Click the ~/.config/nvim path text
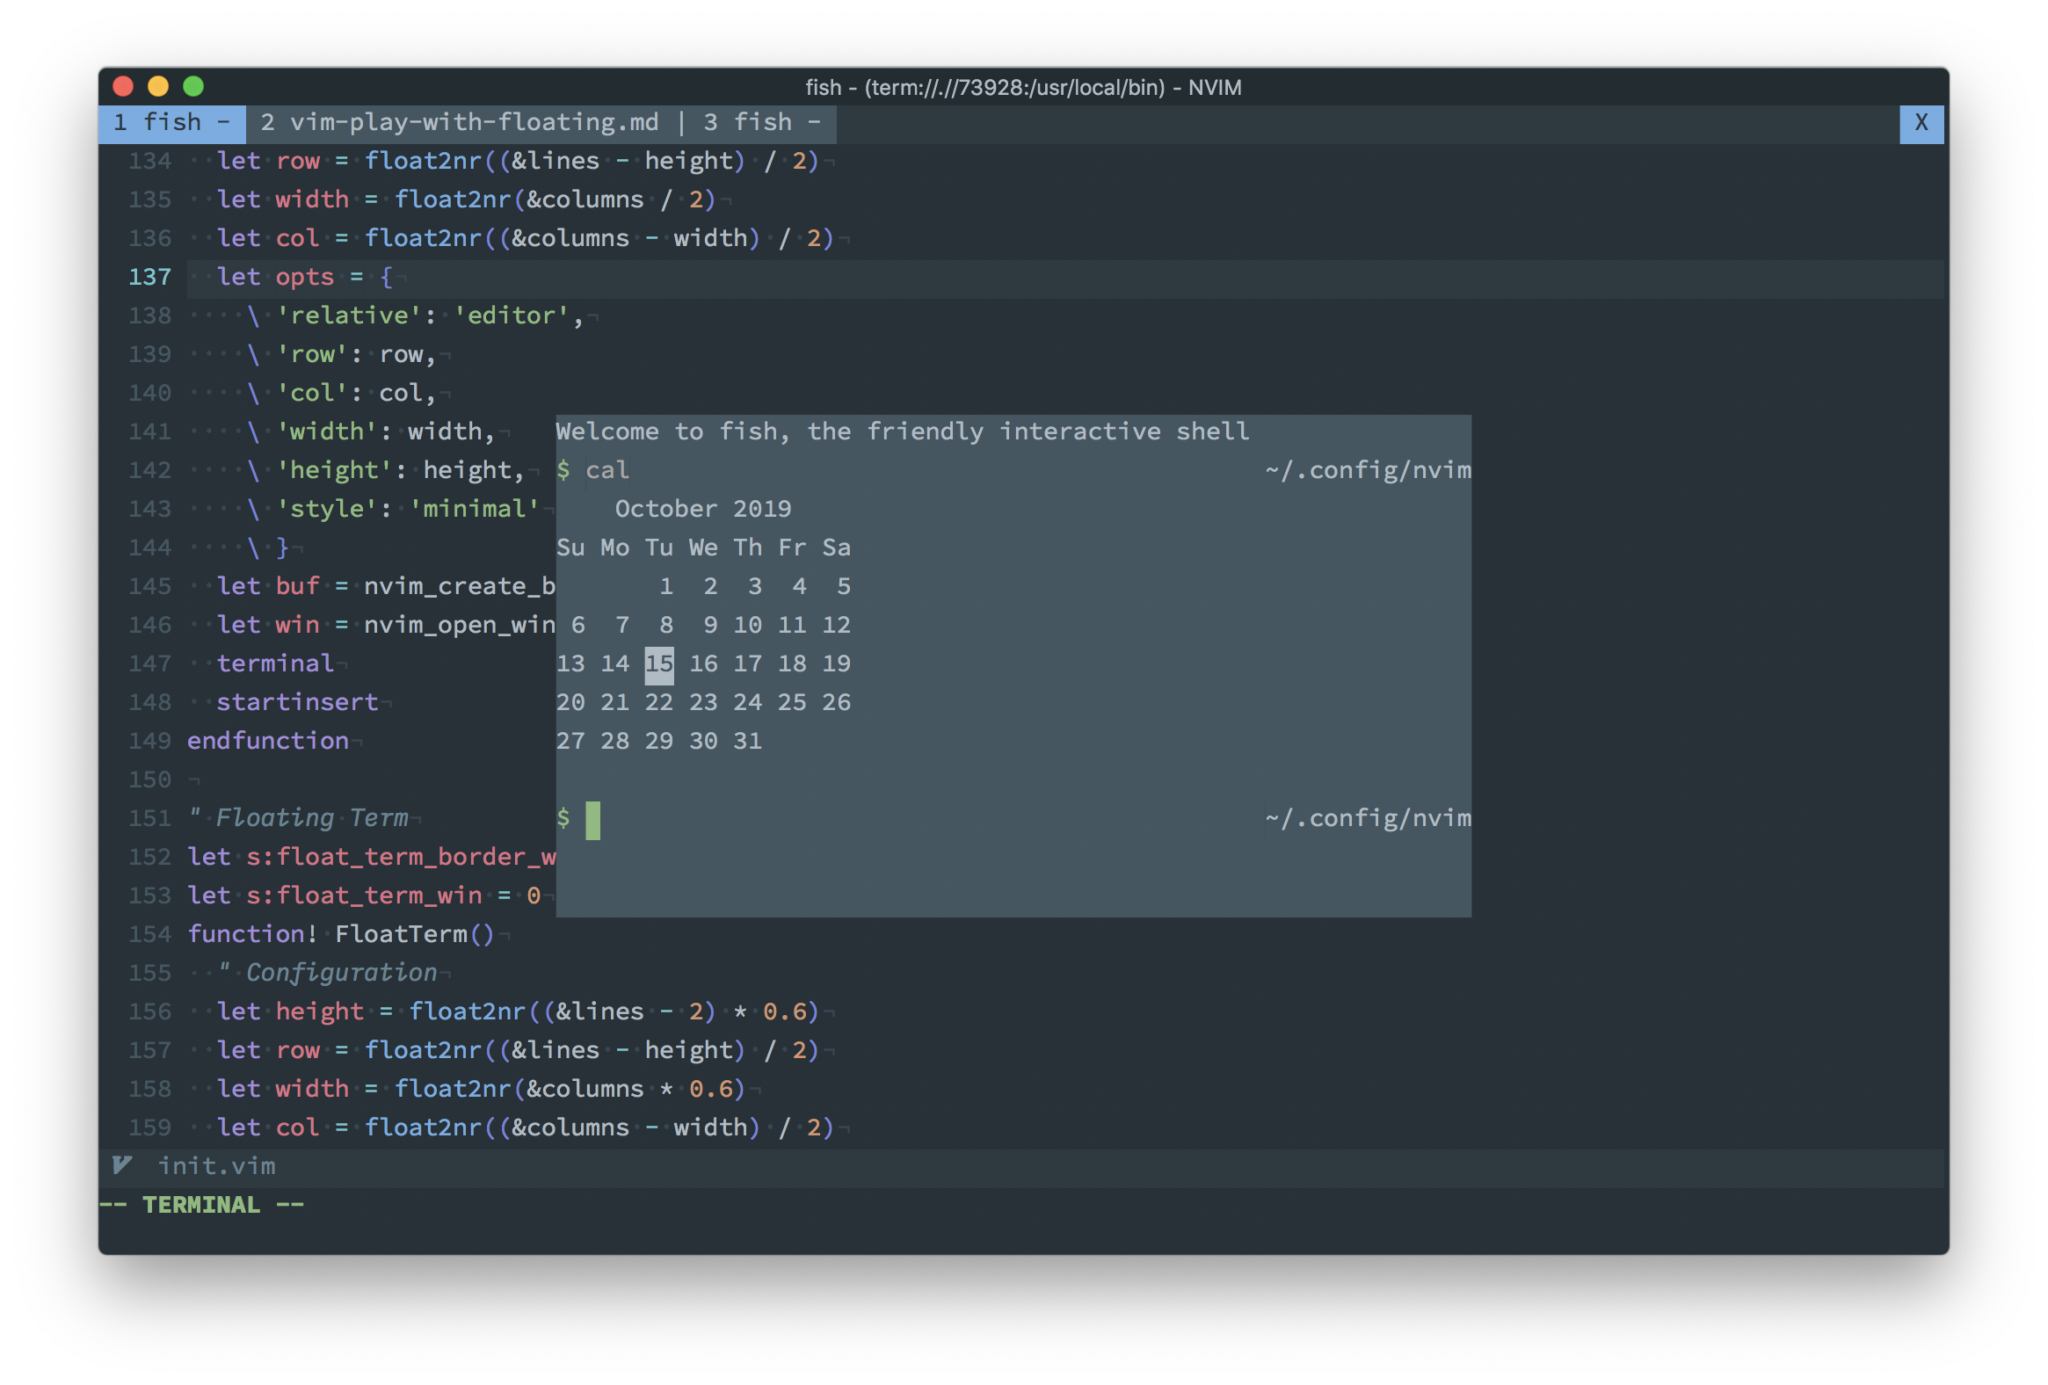This screenshot has width=2048, height=1385. [x=1366, y=470]
